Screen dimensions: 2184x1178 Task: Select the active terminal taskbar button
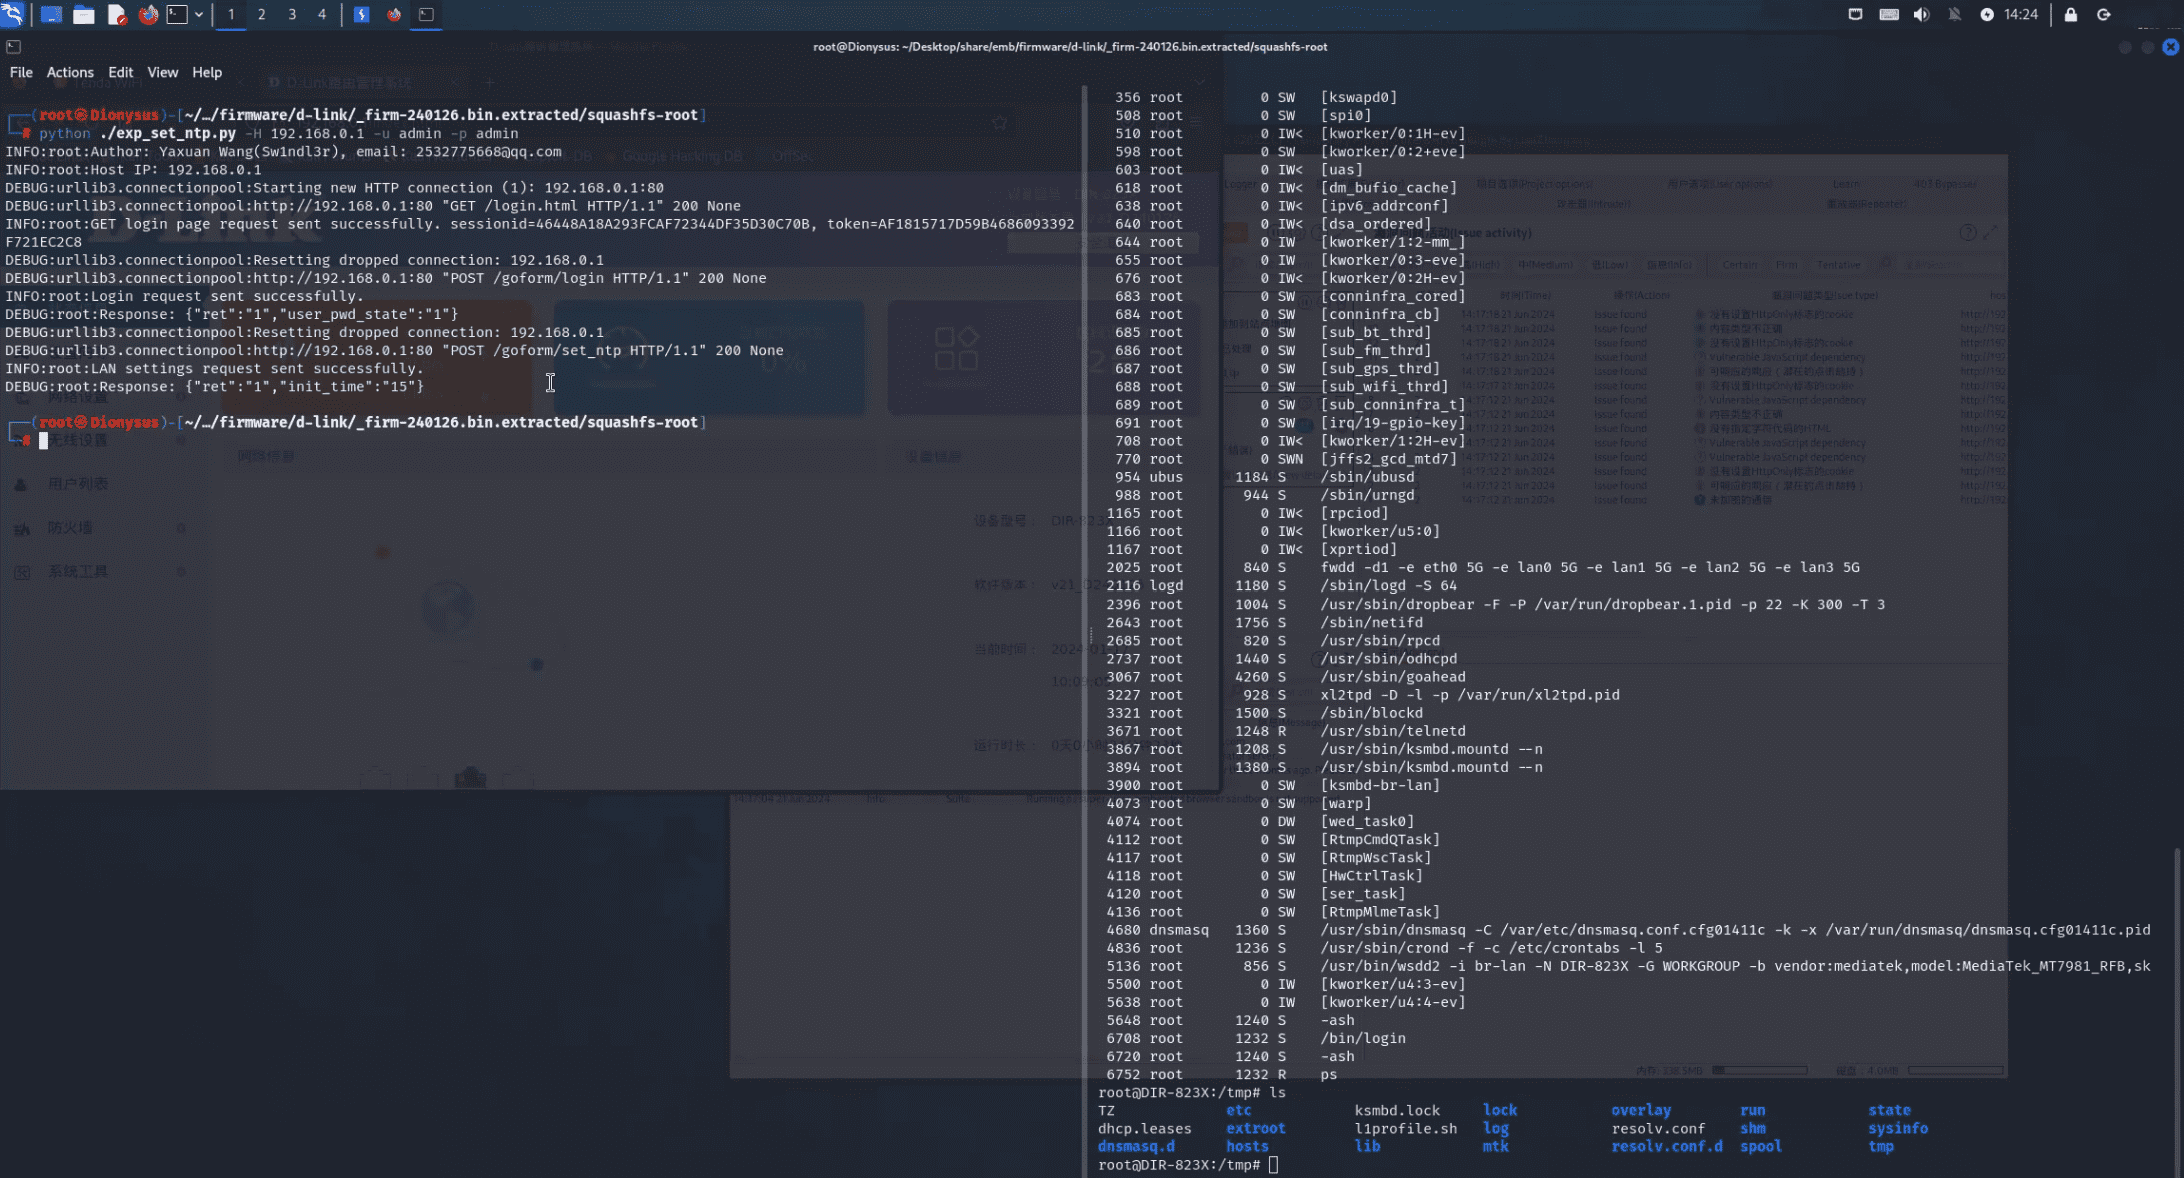(426, 14)
